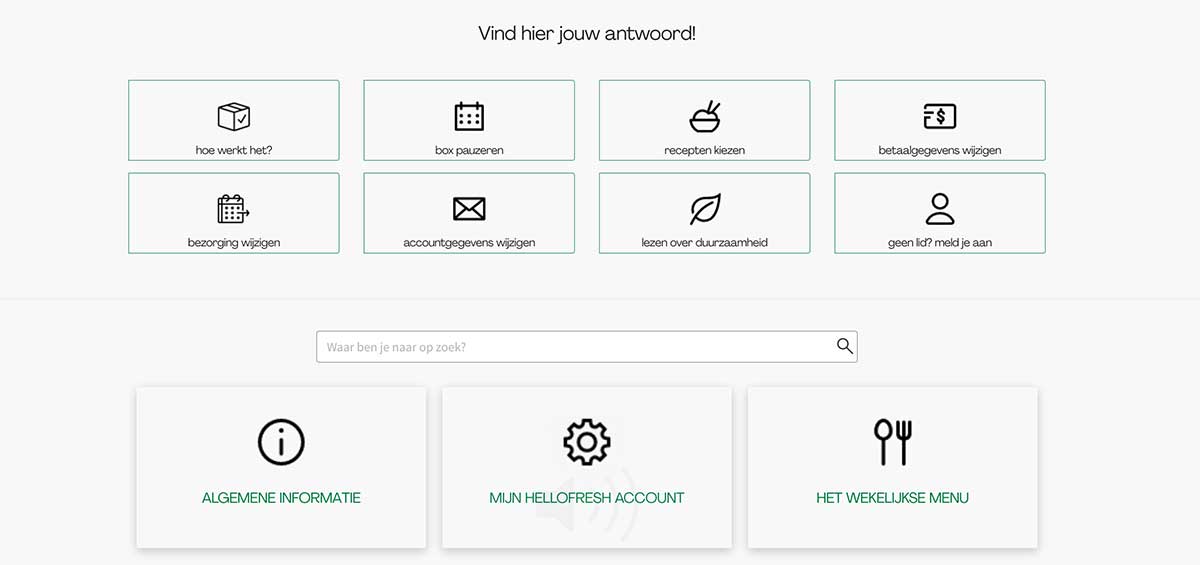
Task: Click the payment card icon for betaalgegevens
Action: point(939,116)
